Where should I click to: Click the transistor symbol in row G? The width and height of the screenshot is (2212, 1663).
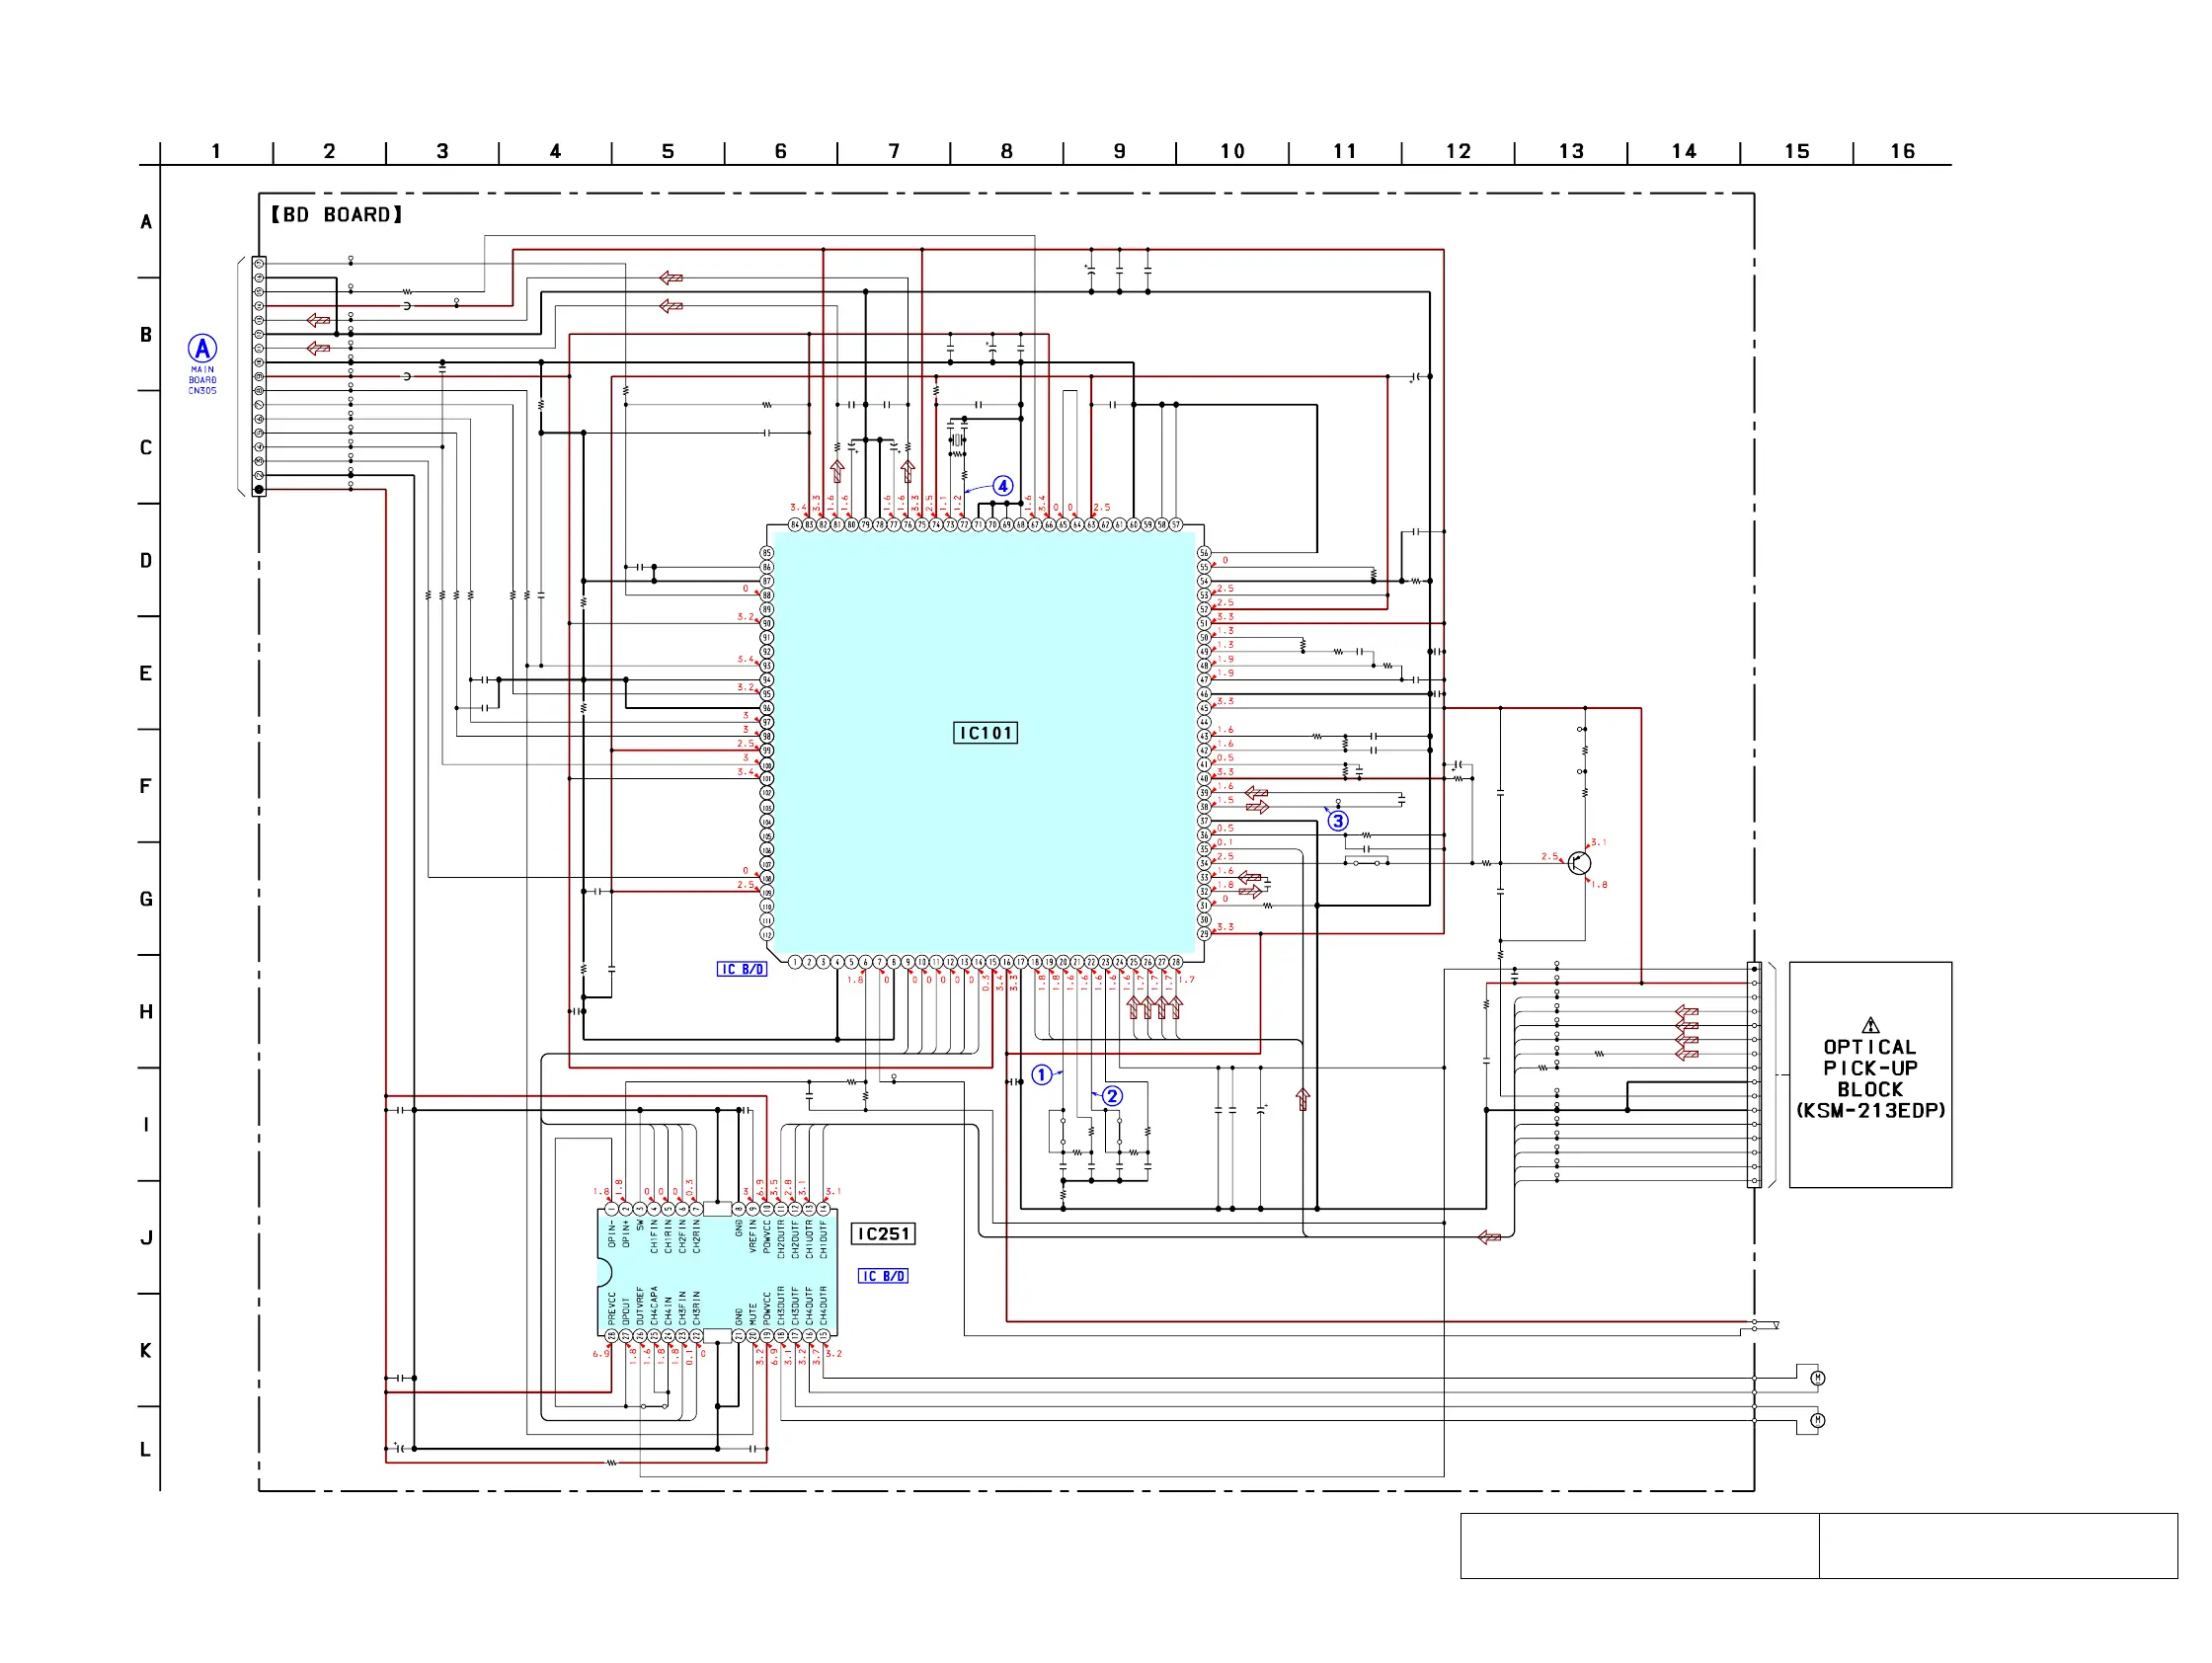(1579, 863)
